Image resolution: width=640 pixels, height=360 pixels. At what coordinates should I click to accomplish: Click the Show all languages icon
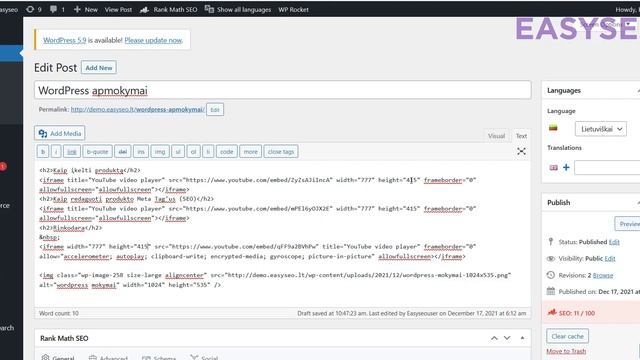[x=209, y=9]
